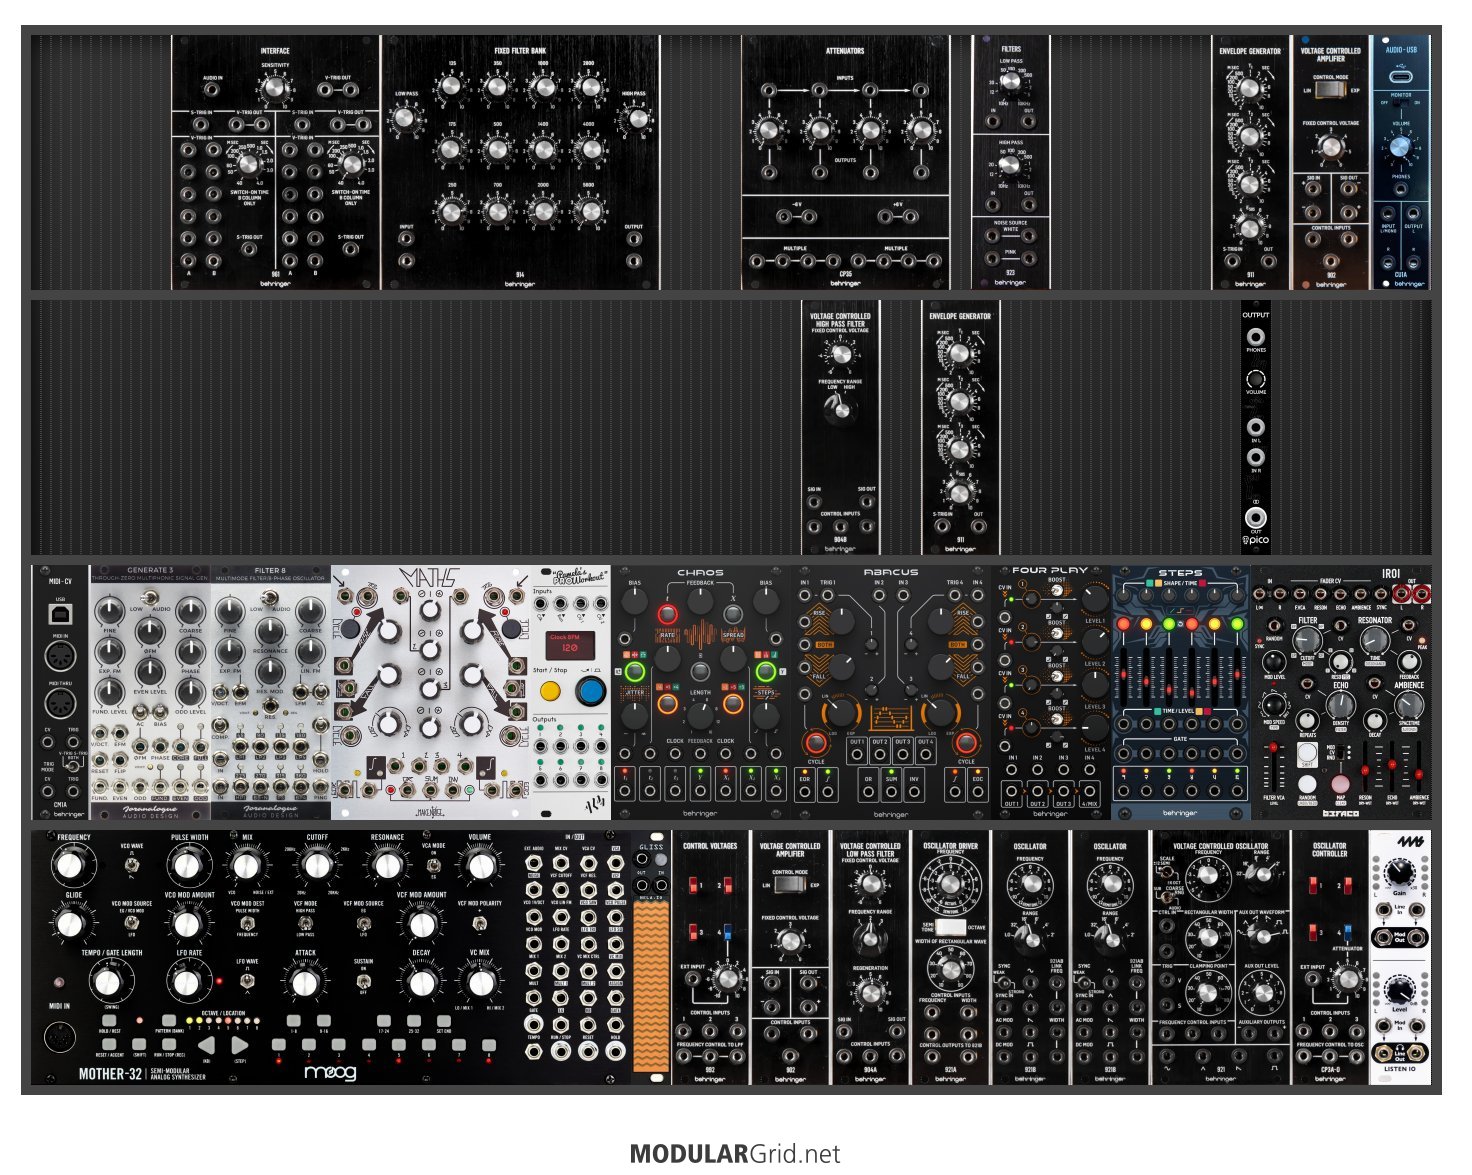The width and height of the screenshot is (1472, 1175).
Task: Toggle the Monitor switch on the Audio-USB module
Action: pos(1400,103)
